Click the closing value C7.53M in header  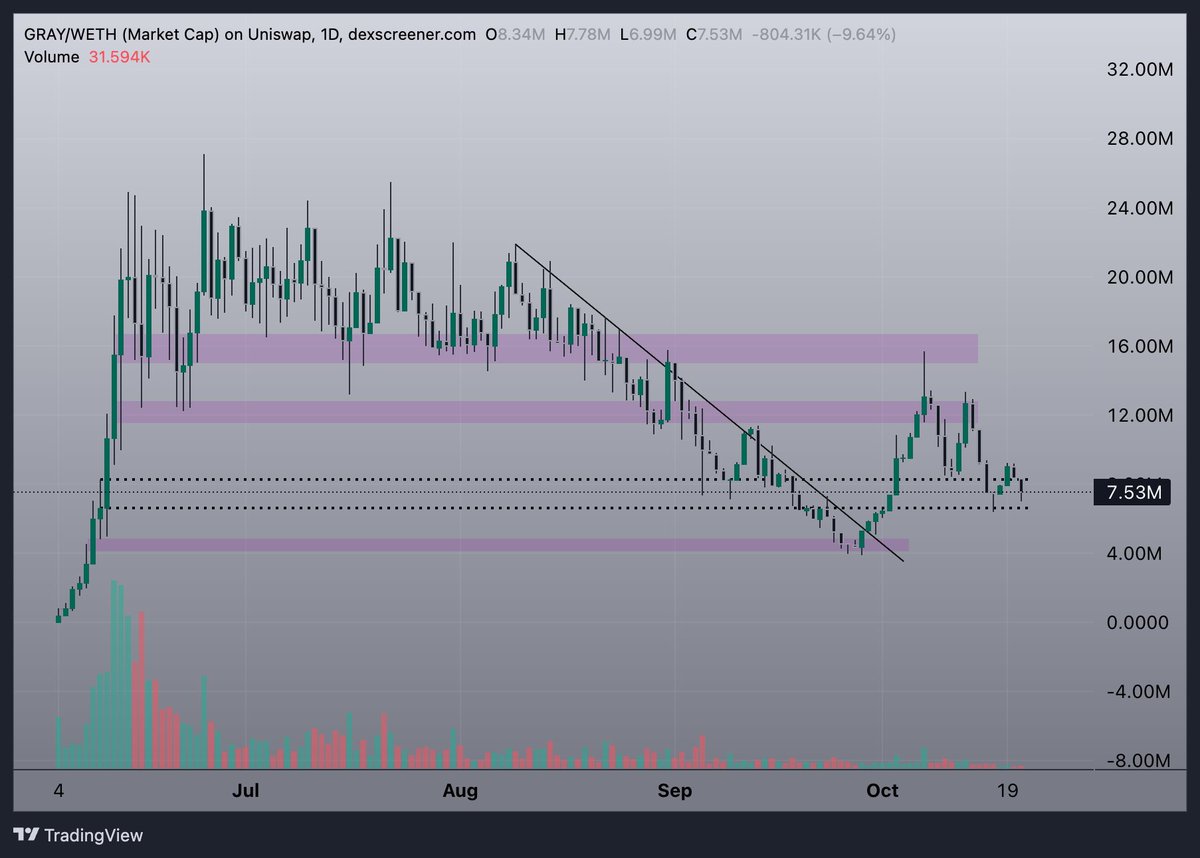pos(714,34)
